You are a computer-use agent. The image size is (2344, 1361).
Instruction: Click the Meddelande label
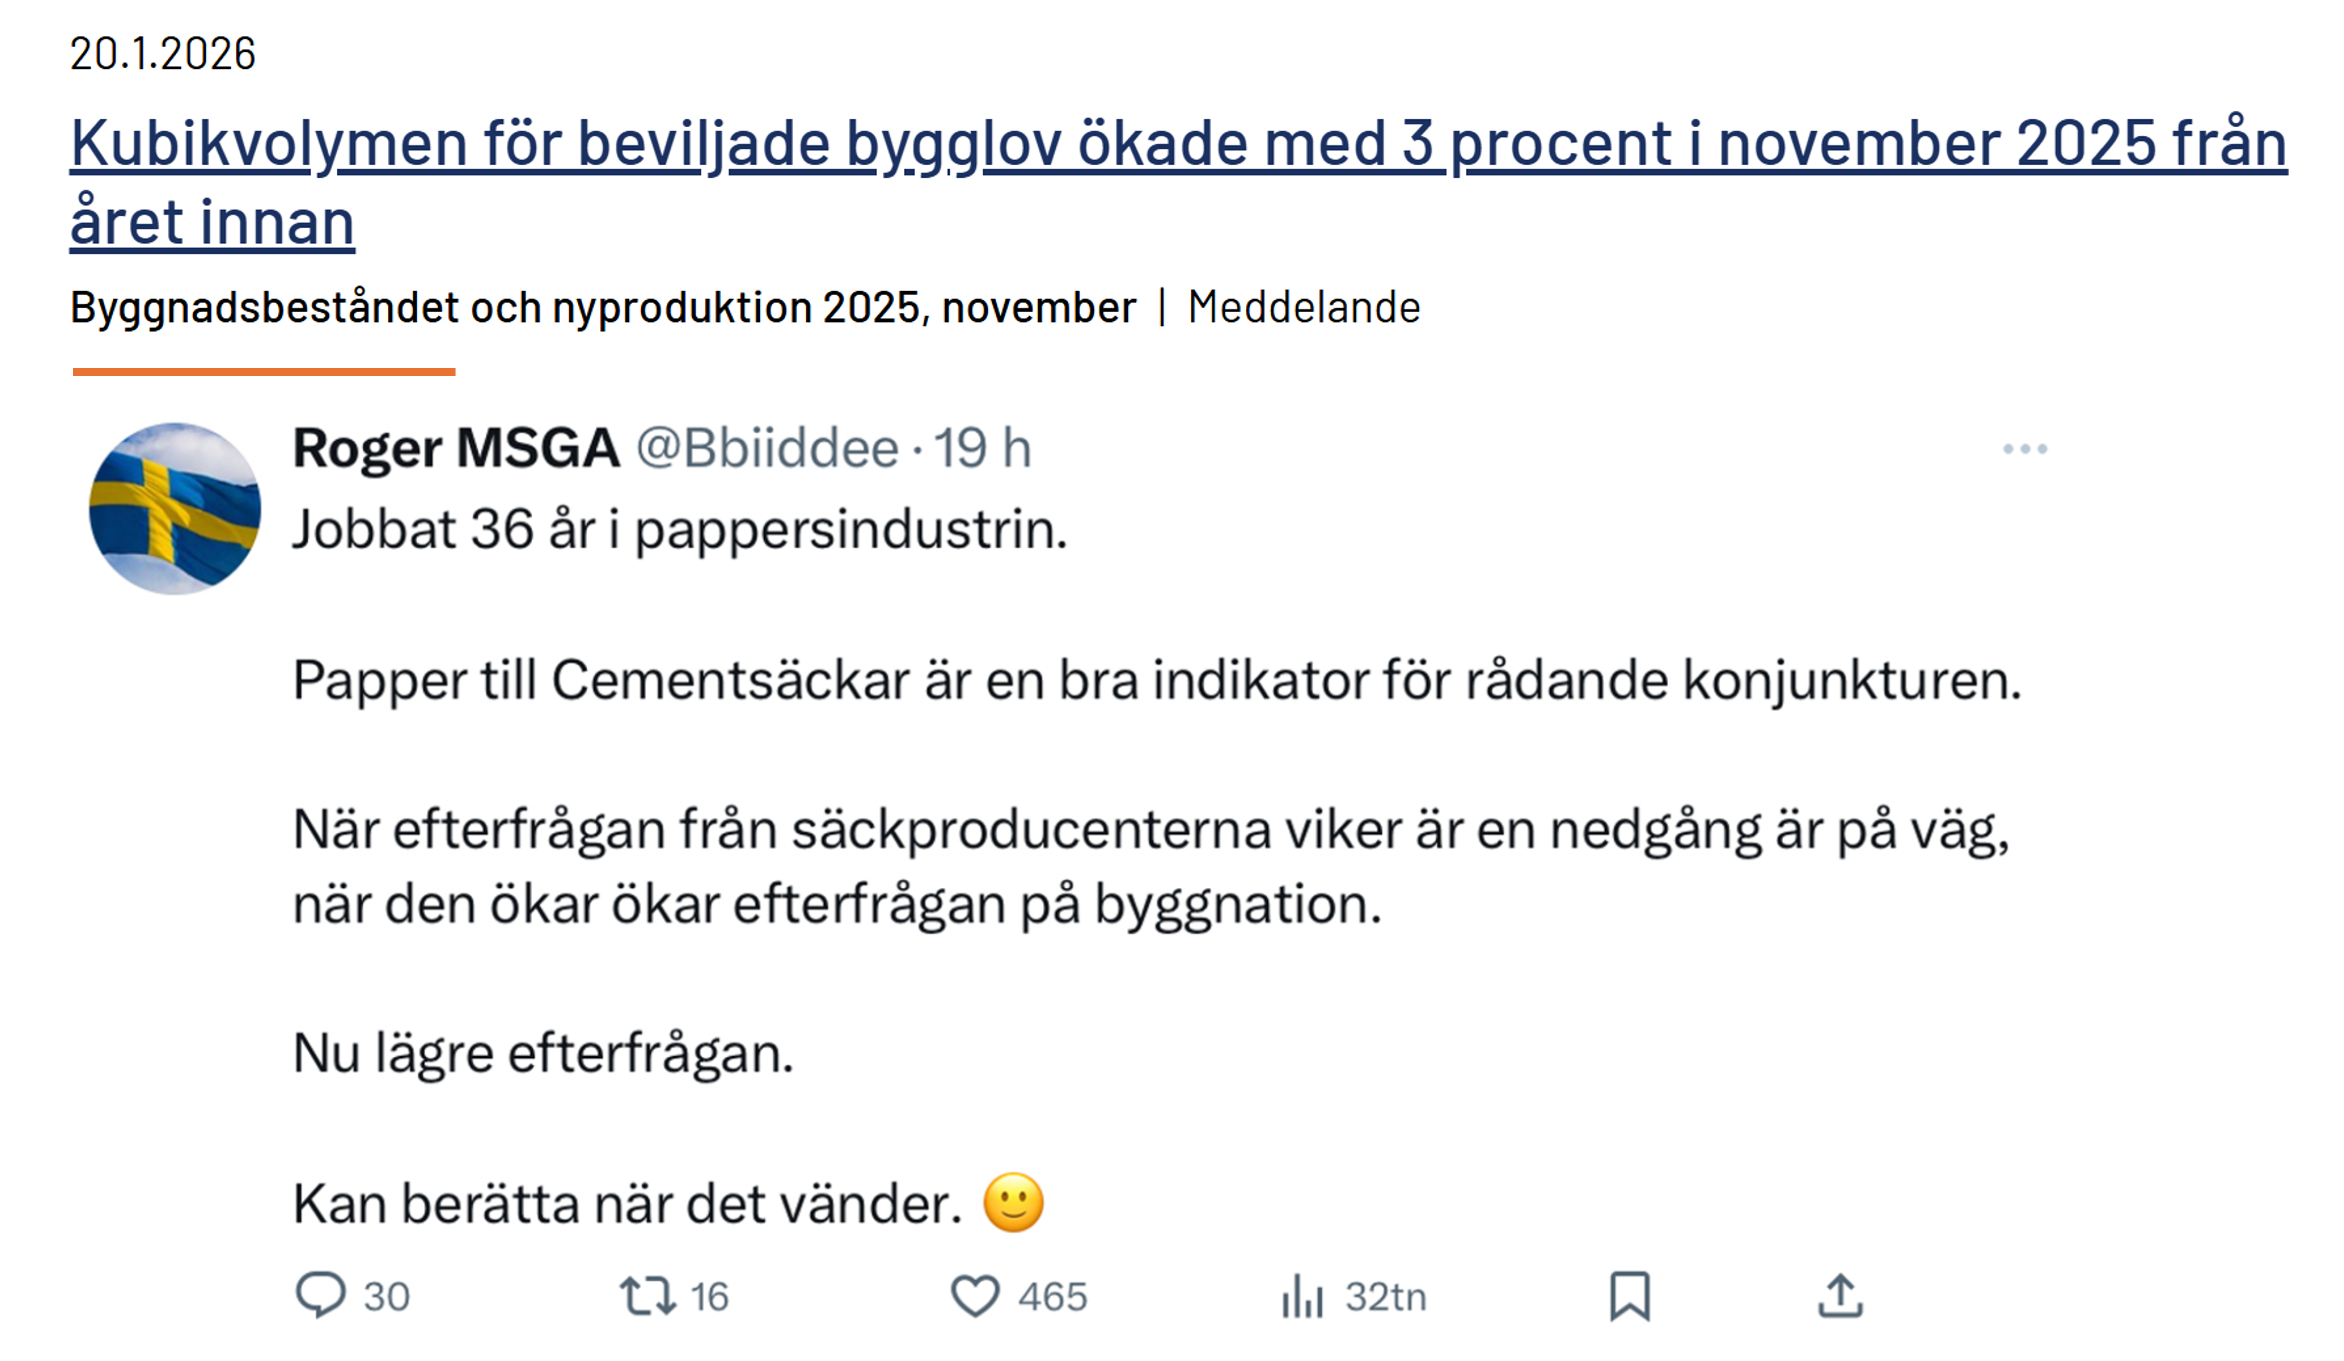1303,307
